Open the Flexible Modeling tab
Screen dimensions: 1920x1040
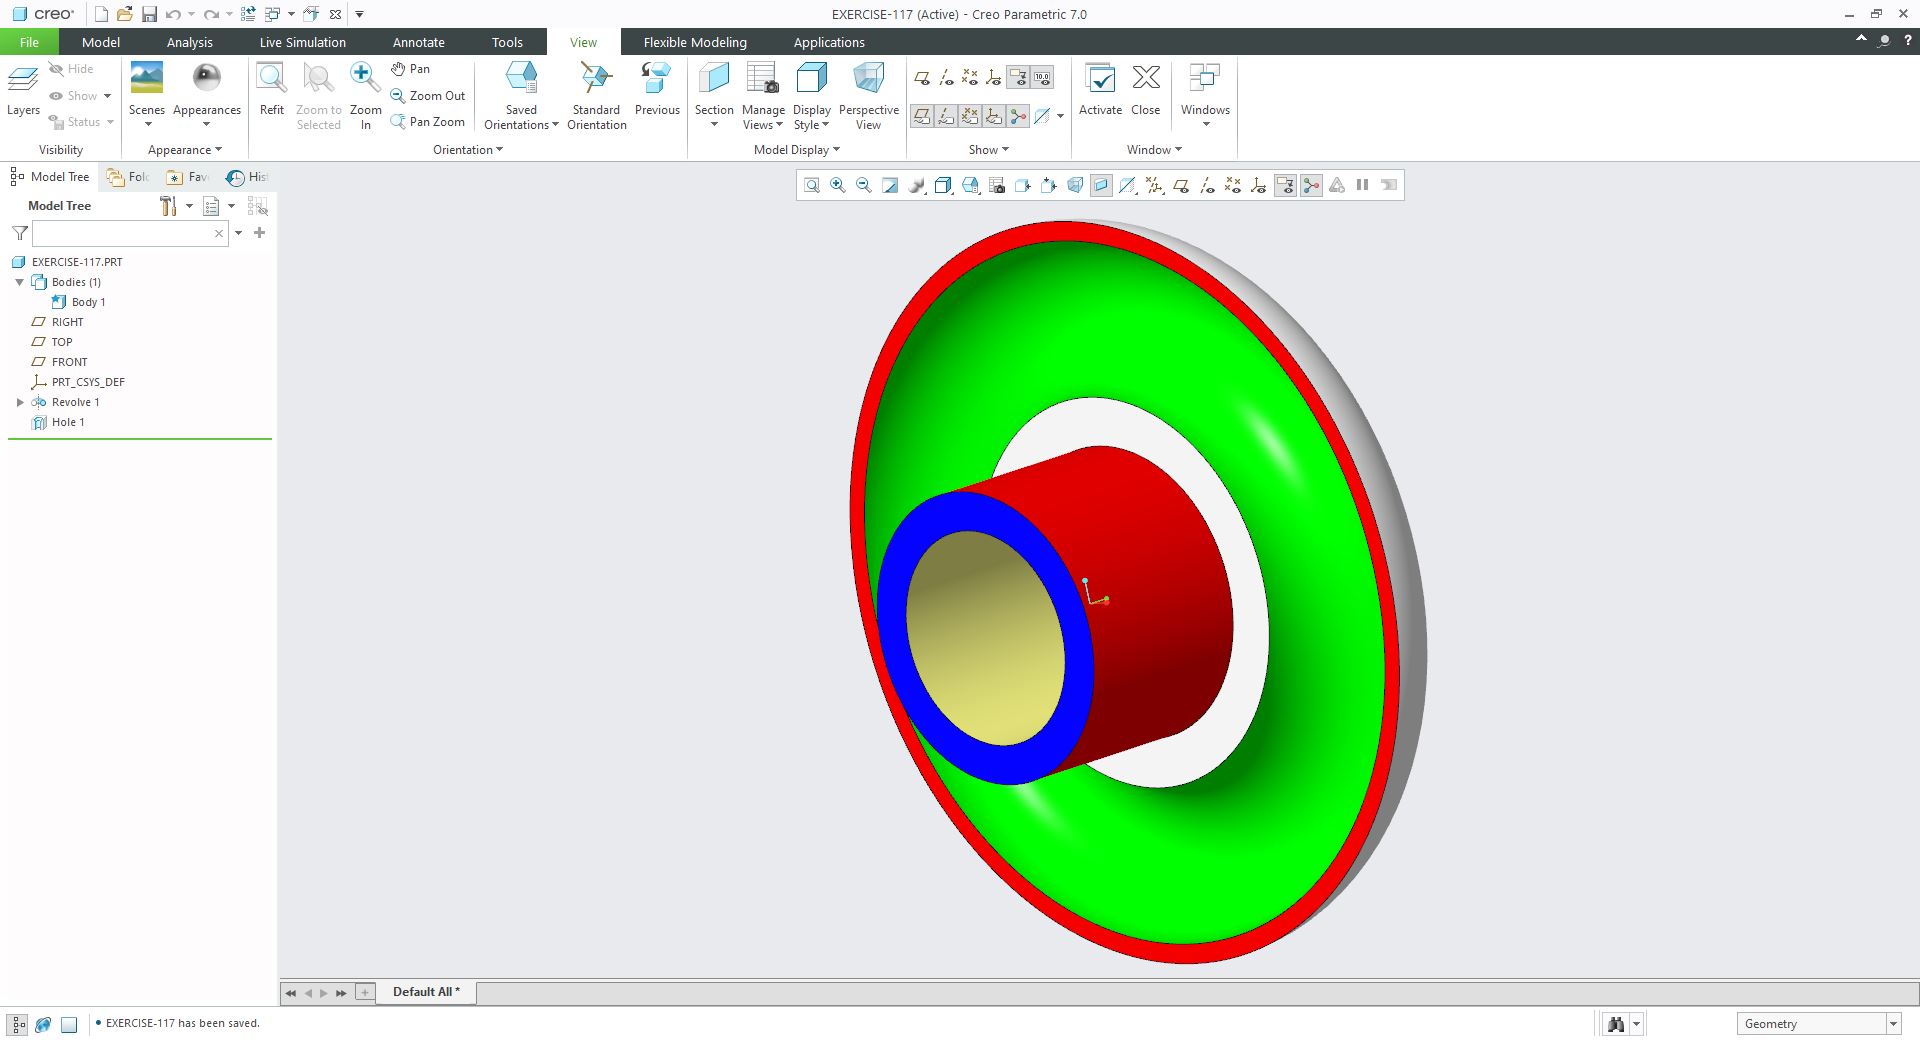(695, 42)
